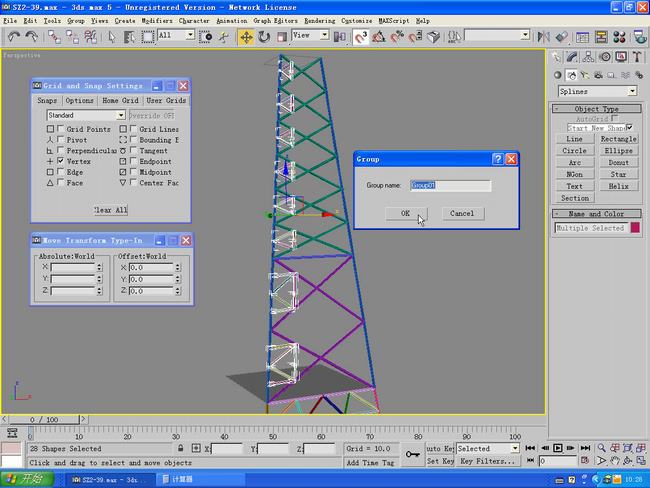The height and width of the screenshot is (488, 650).
Task: Click the Clear All snaps button
Action: (110, 210)
